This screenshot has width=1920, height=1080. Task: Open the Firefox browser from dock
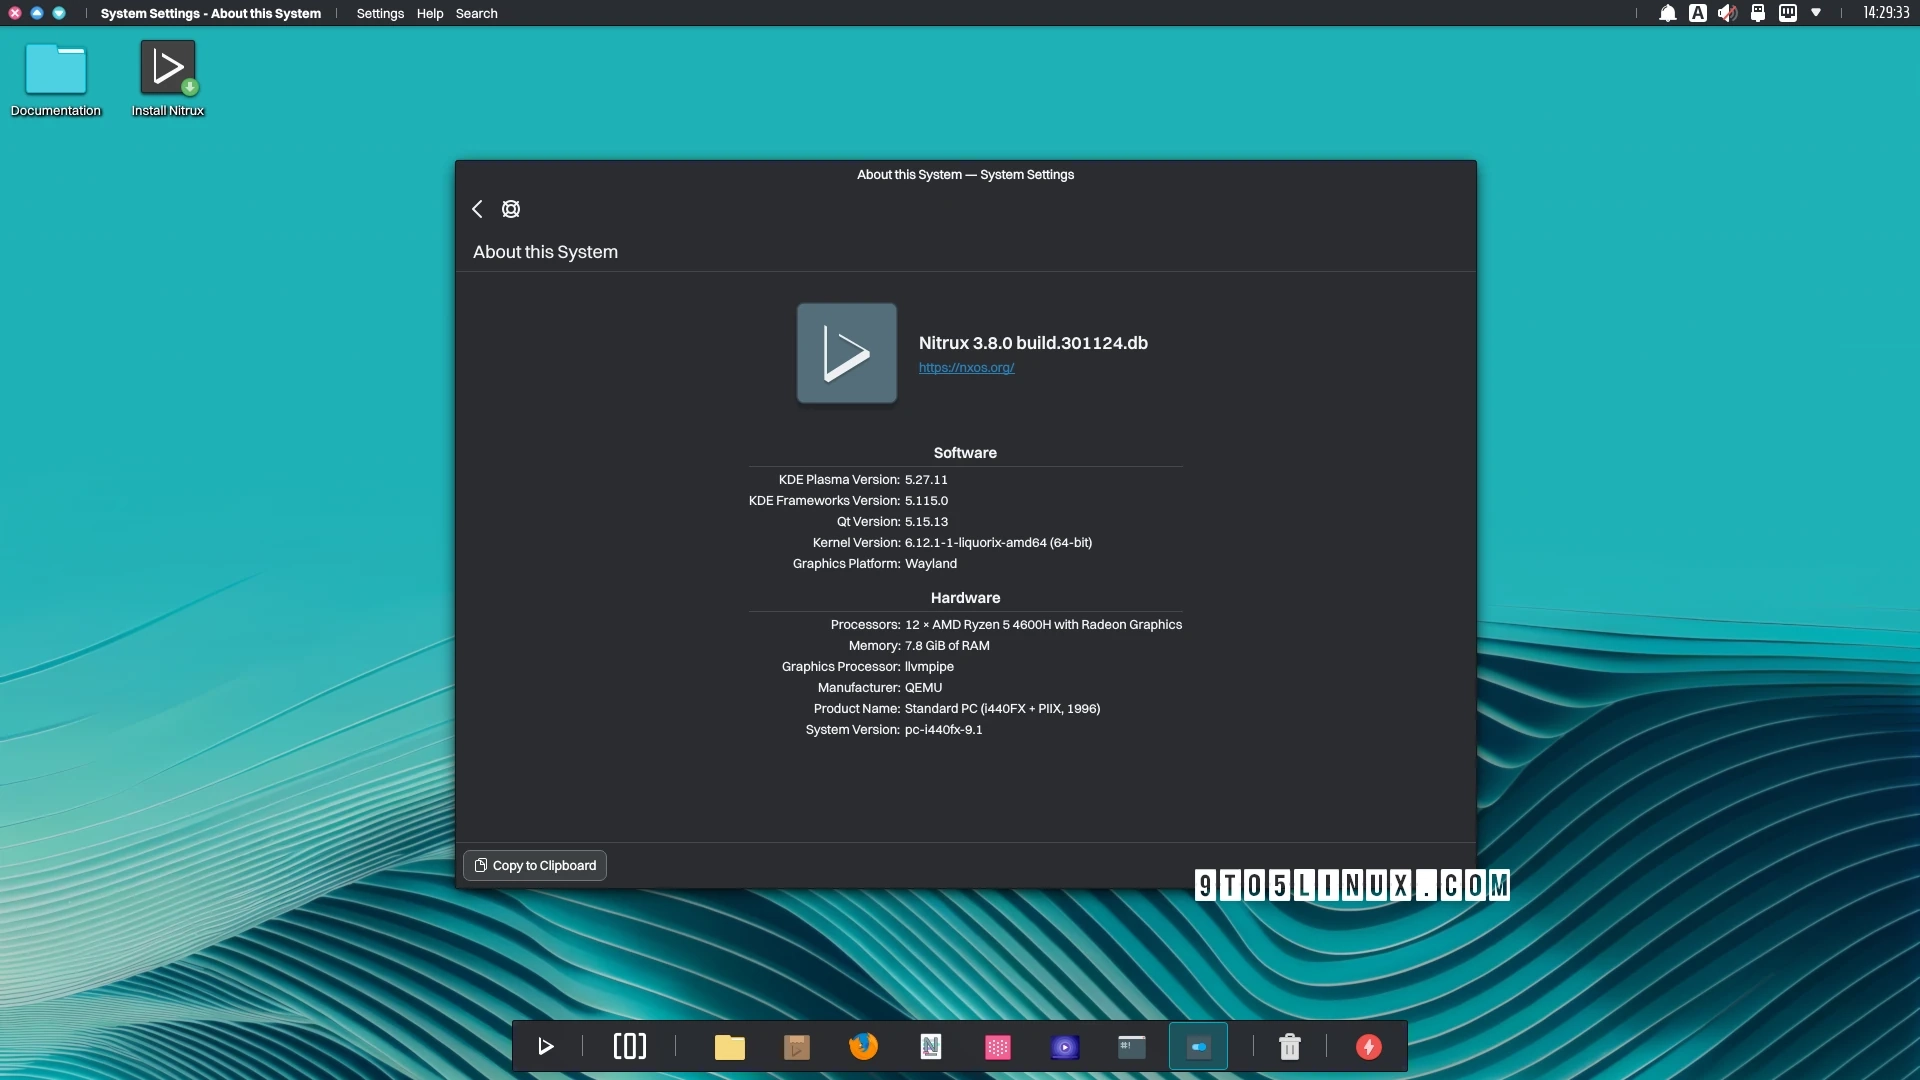tap(862, 1047)
